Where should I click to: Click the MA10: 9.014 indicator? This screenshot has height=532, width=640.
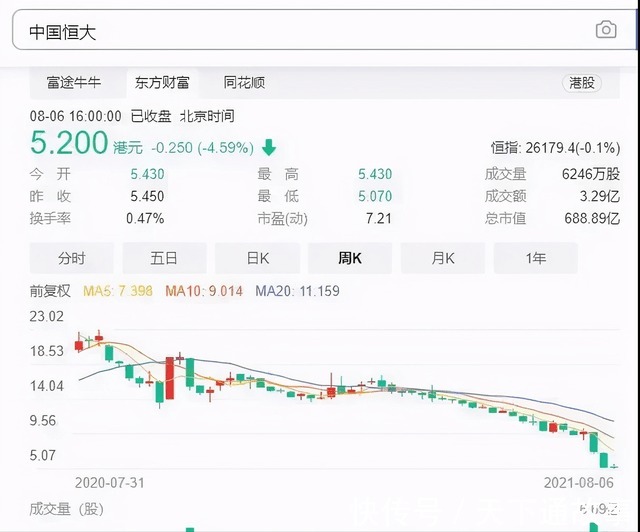tap(204, 291)
